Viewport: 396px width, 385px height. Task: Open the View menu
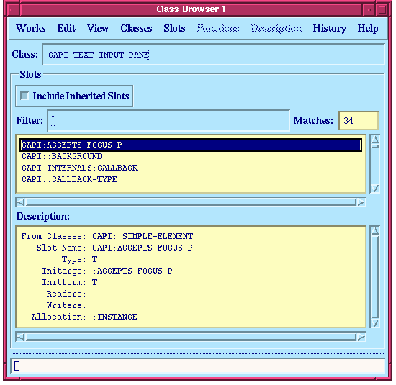[x=97, y=28]
